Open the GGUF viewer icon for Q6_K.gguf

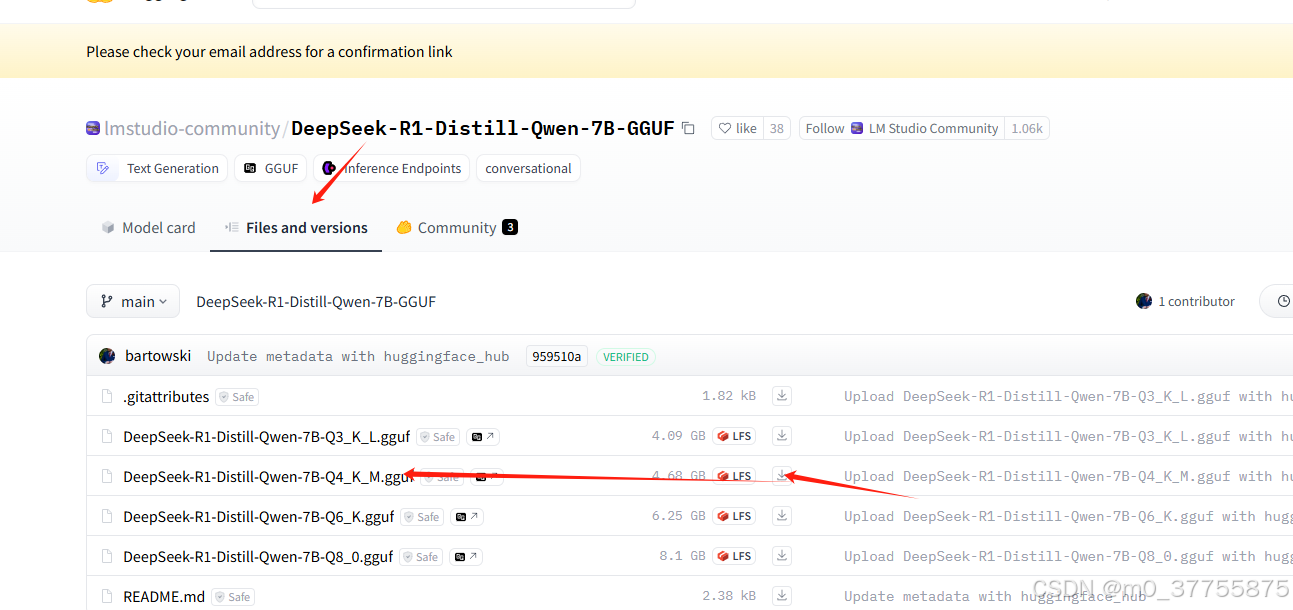[467, 517]
